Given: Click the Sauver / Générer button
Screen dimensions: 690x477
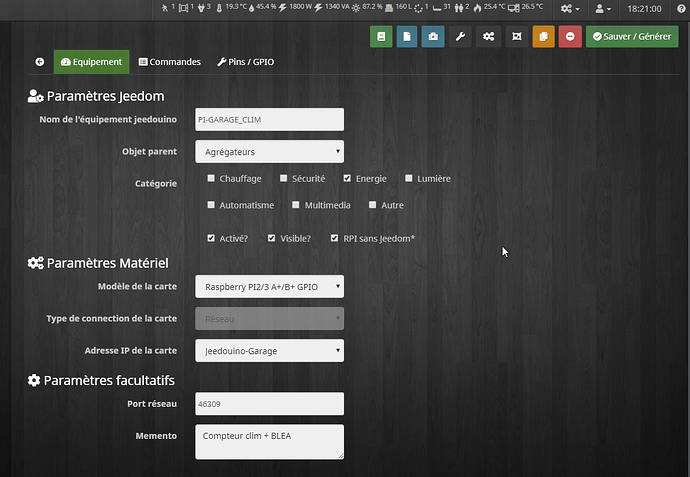Looking at the screenshot, I should [631, 37].
